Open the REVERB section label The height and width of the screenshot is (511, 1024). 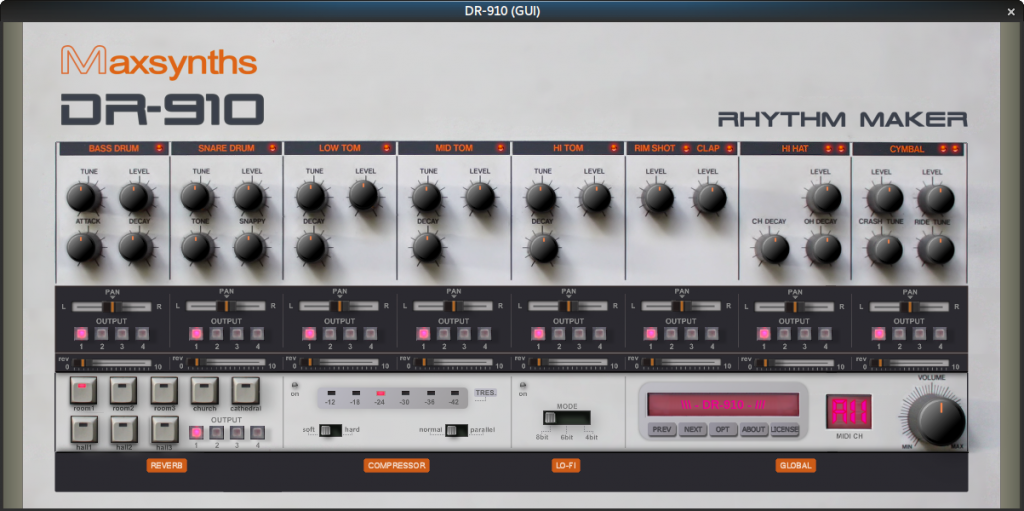pos(167,466)
